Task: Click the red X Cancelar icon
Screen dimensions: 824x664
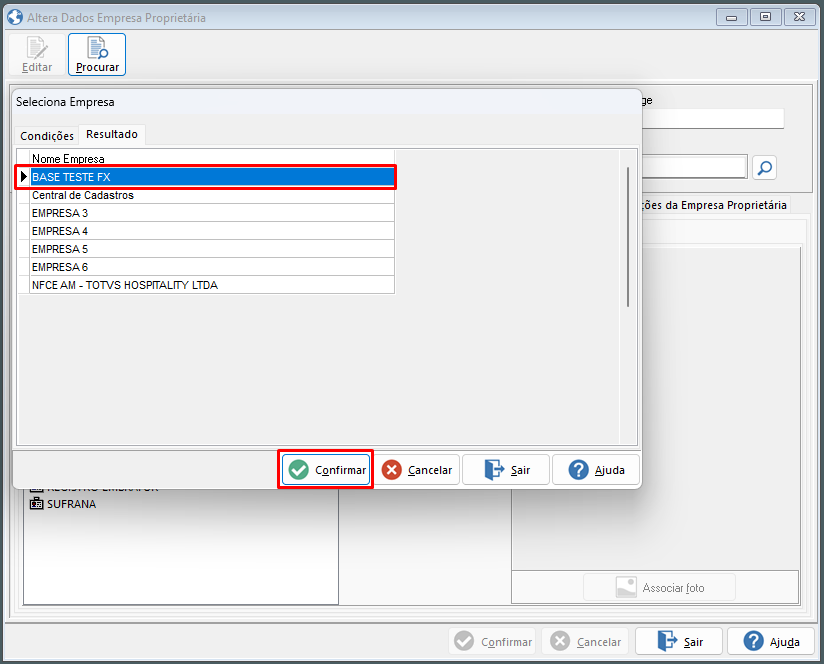Action: click(389, 469)
